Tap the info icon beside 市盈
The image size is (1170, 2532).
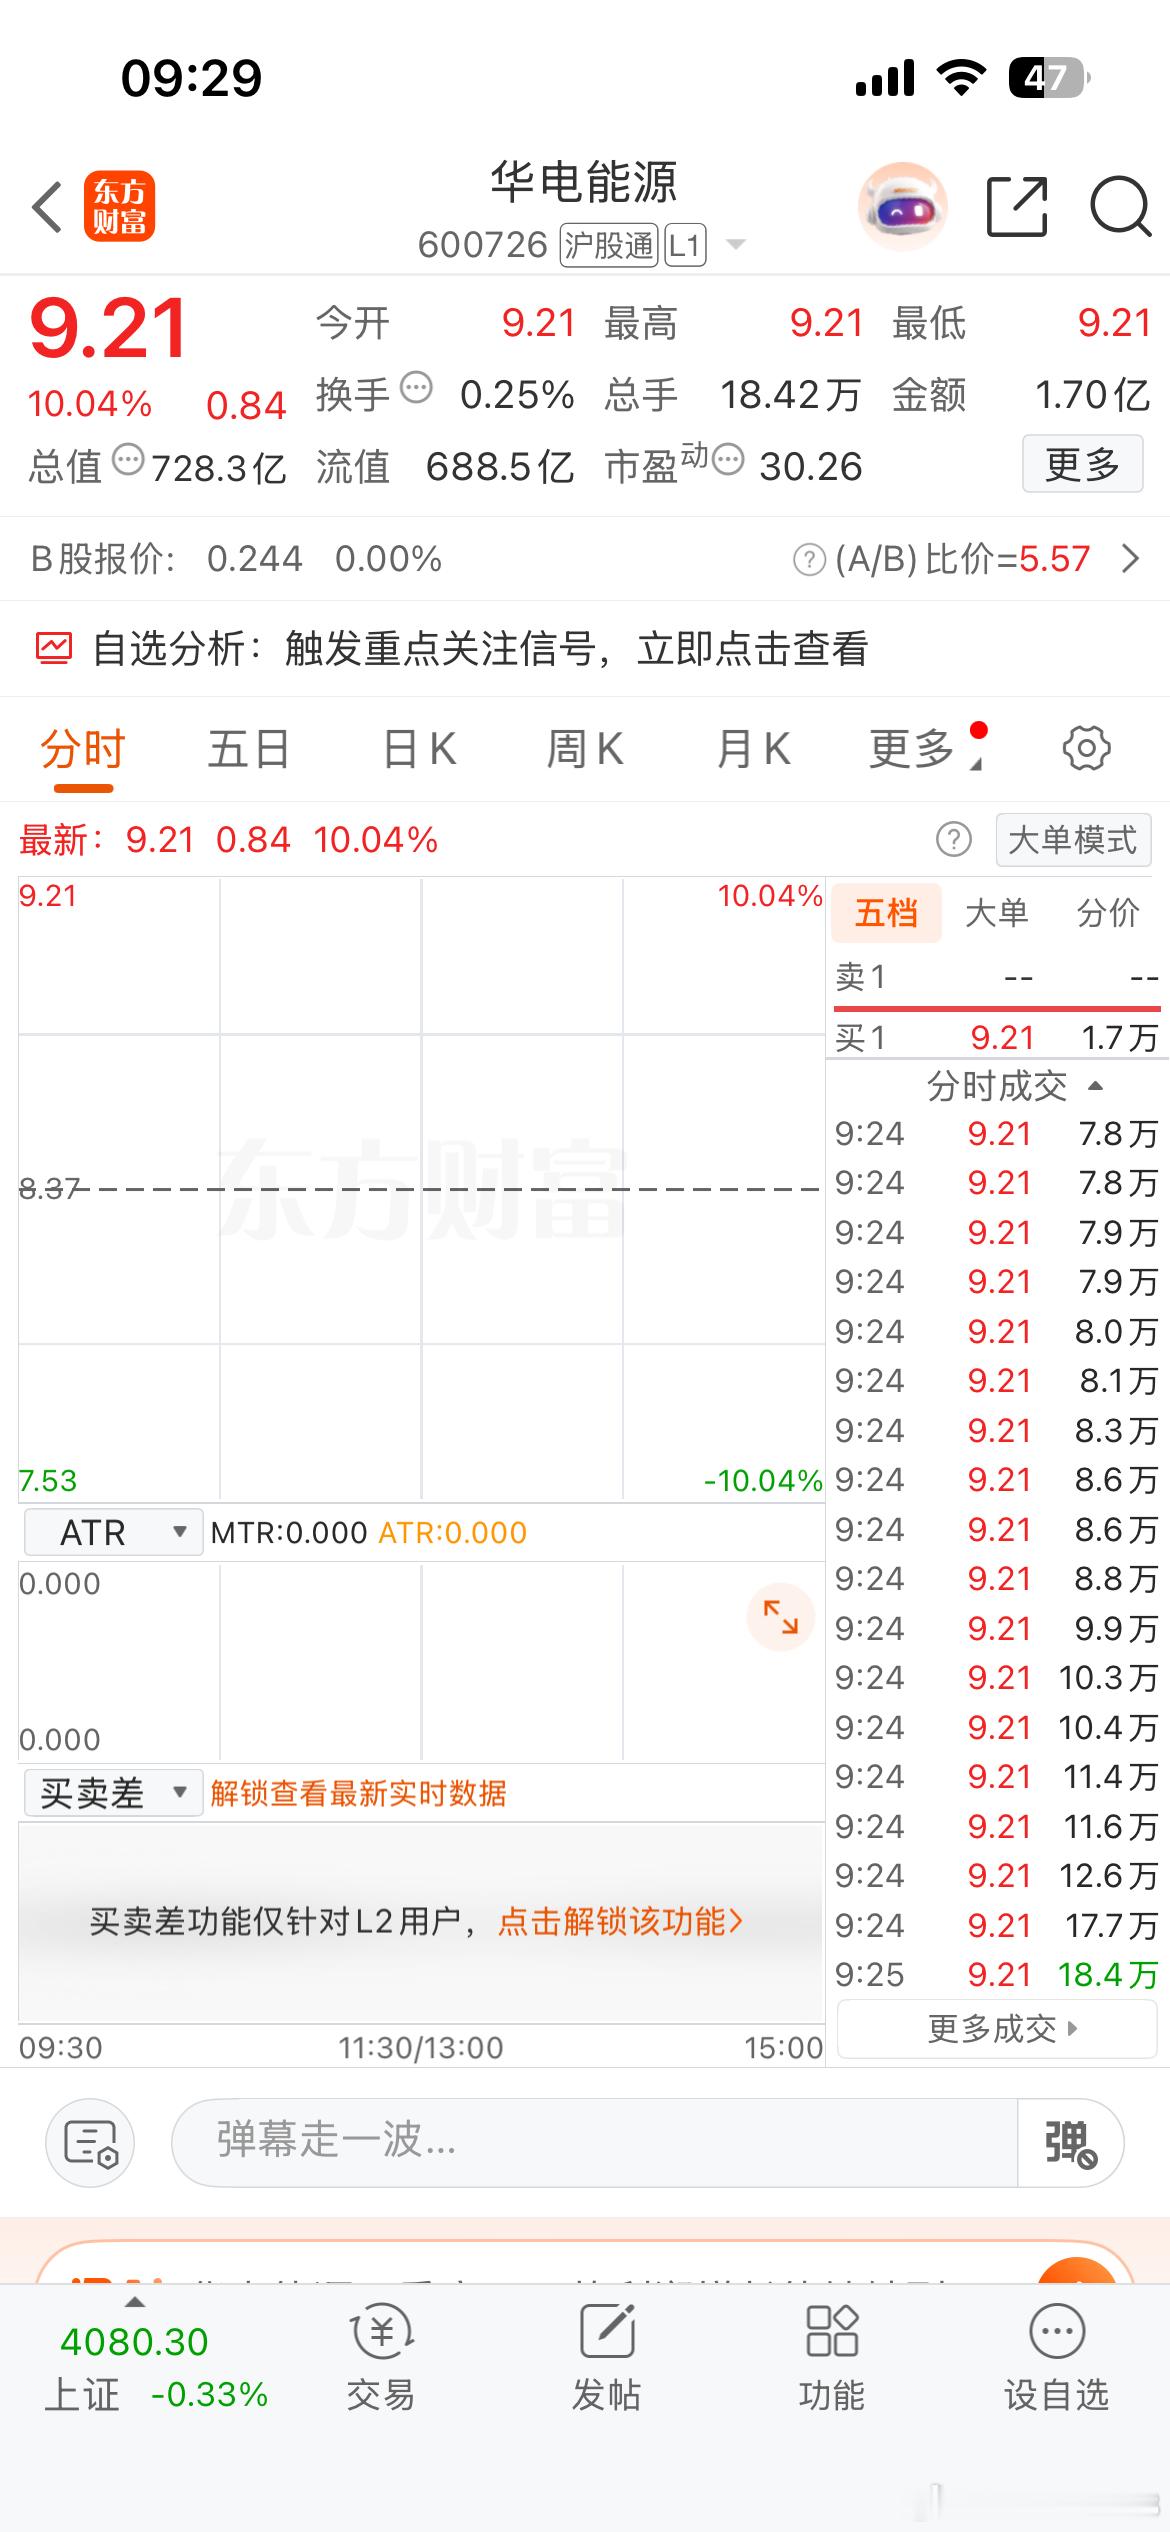(x=728, y=460)
